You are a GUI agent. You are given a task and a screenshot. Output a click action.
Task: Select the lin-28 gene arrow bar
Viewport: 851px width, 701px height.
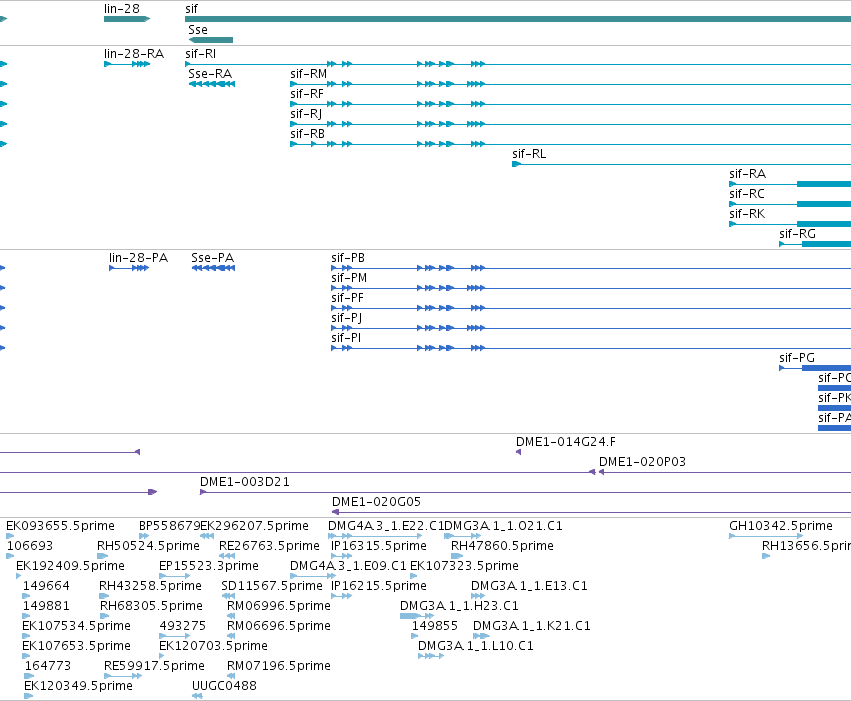pyautogui.click(x=127, y=19)
